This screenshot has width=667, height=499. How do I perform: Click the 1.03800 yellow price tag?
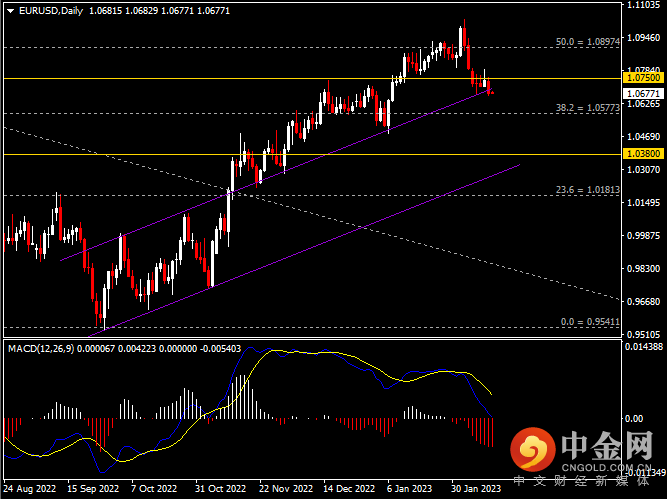tap(642, 154)
